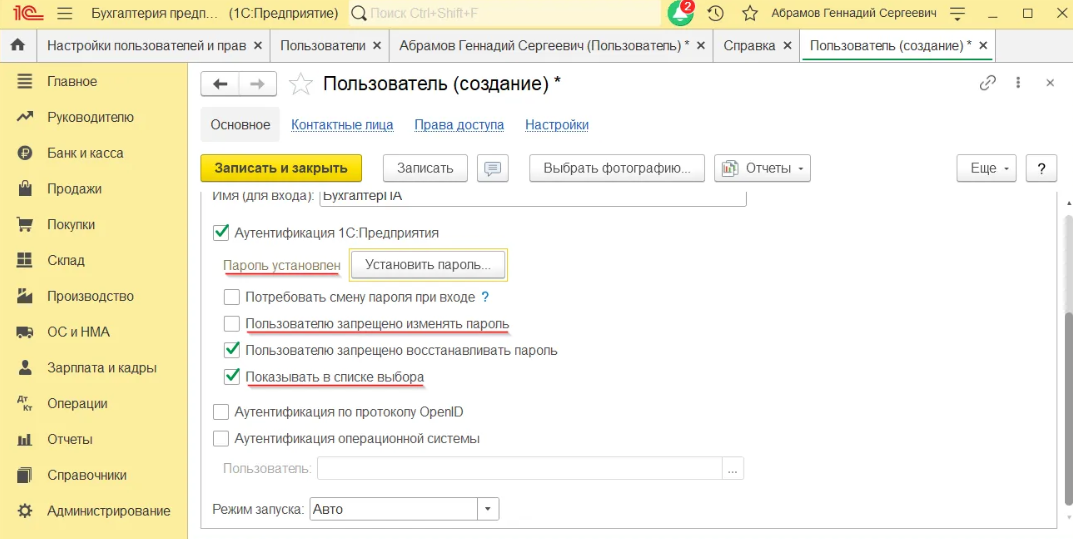Open the main hamburger menu
1073x539 pixels.
[x=65, y=14]
